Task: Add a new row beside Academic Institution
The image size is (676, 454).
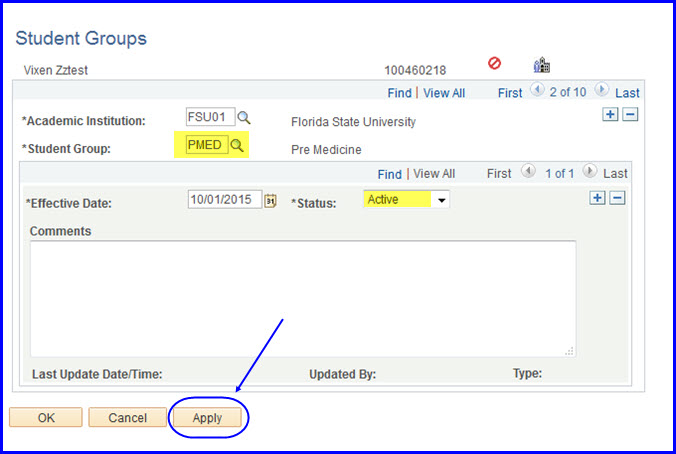Action: (611, 115)
